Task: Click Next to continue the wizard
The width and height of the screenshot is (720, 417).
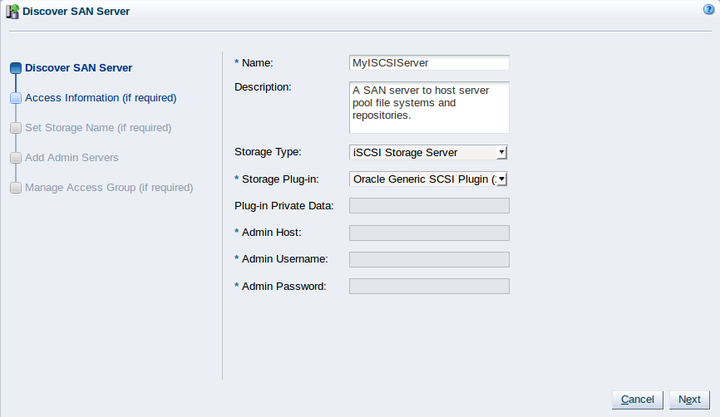Action: (689, 399)
